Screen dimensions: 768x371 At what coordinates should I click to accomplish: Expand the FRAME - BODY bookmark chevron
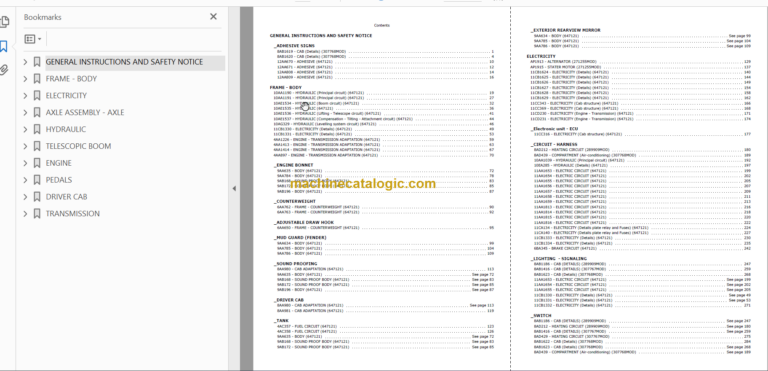(x=25, y=79)
